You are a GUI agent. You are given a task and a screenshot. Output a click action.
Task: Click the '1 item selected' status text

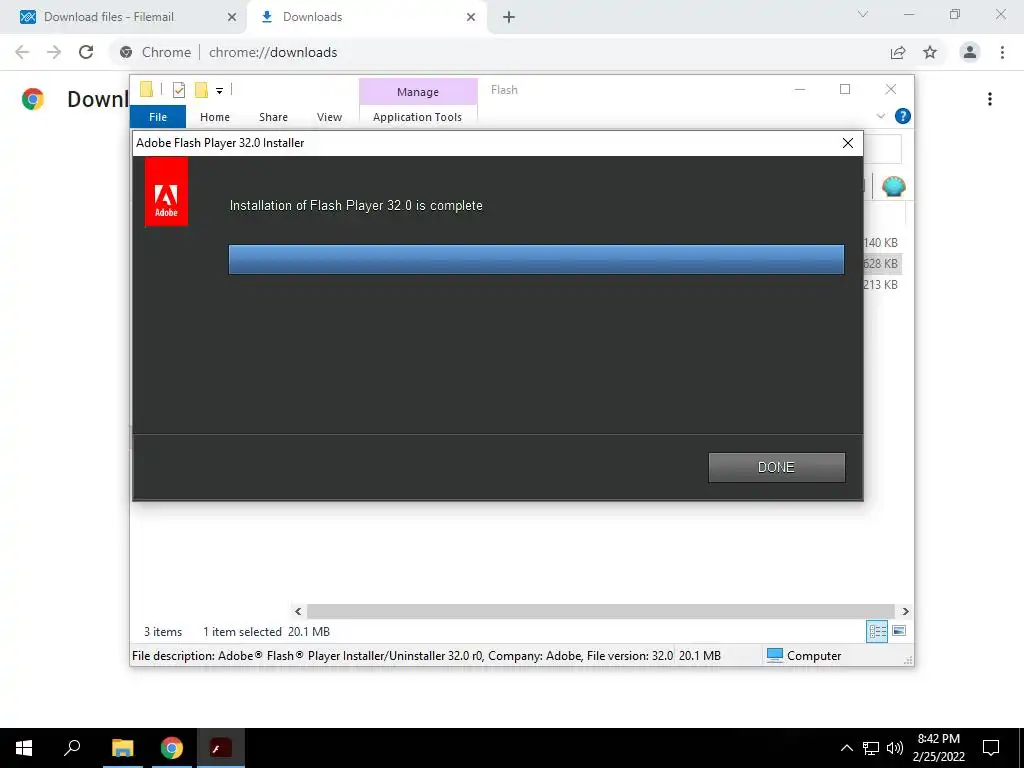click(x=242, y=632)
